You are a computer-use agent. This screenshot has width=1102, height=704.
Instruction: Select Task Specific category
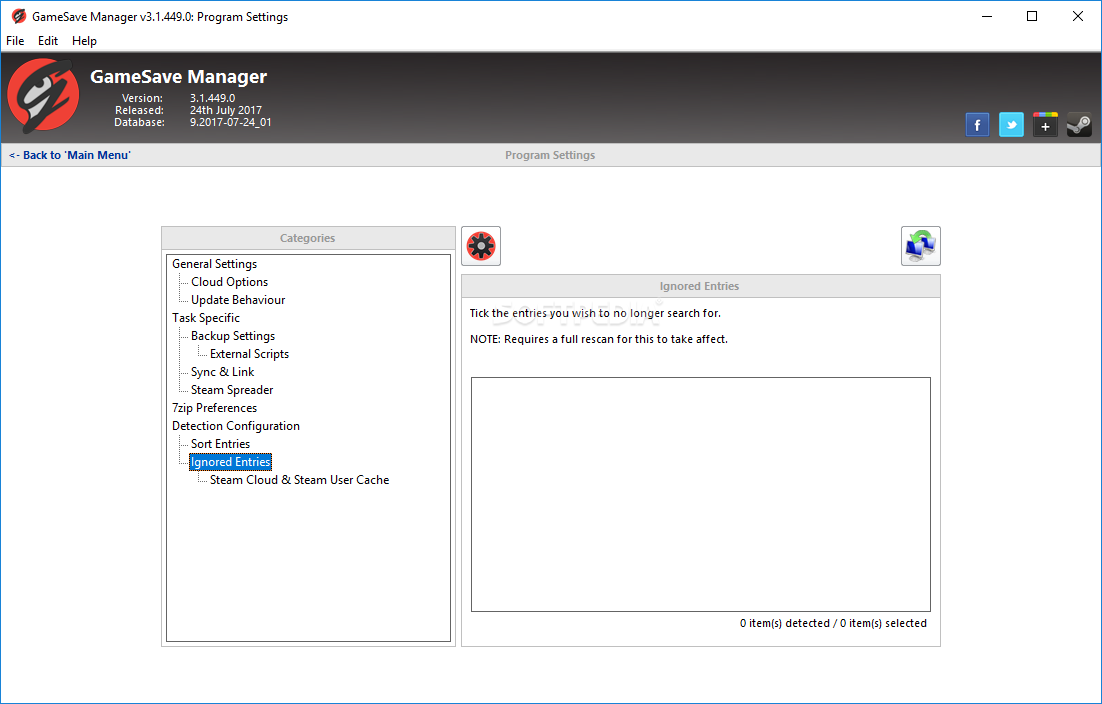tap(206, 318)
